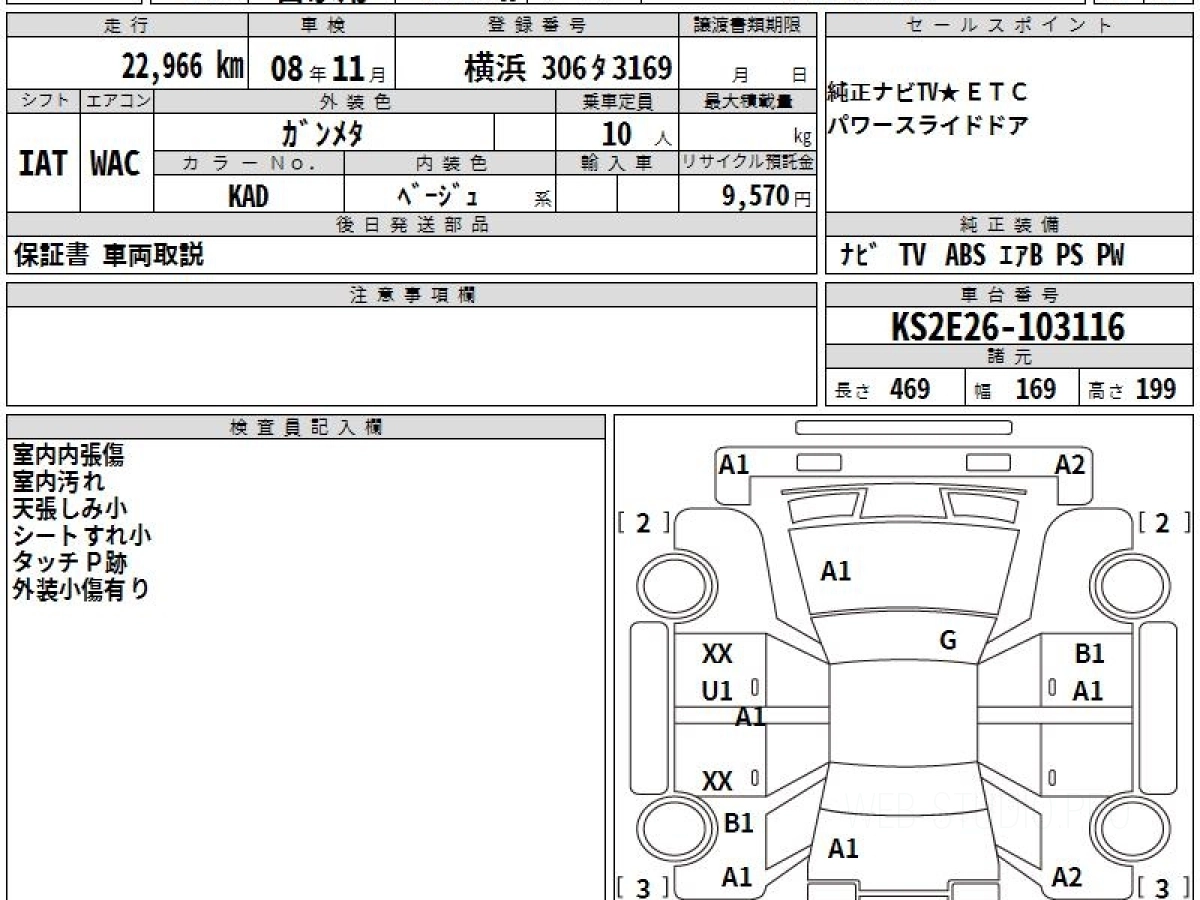
Task: Click the color number KAD cell
Action: tap(248, 197)
